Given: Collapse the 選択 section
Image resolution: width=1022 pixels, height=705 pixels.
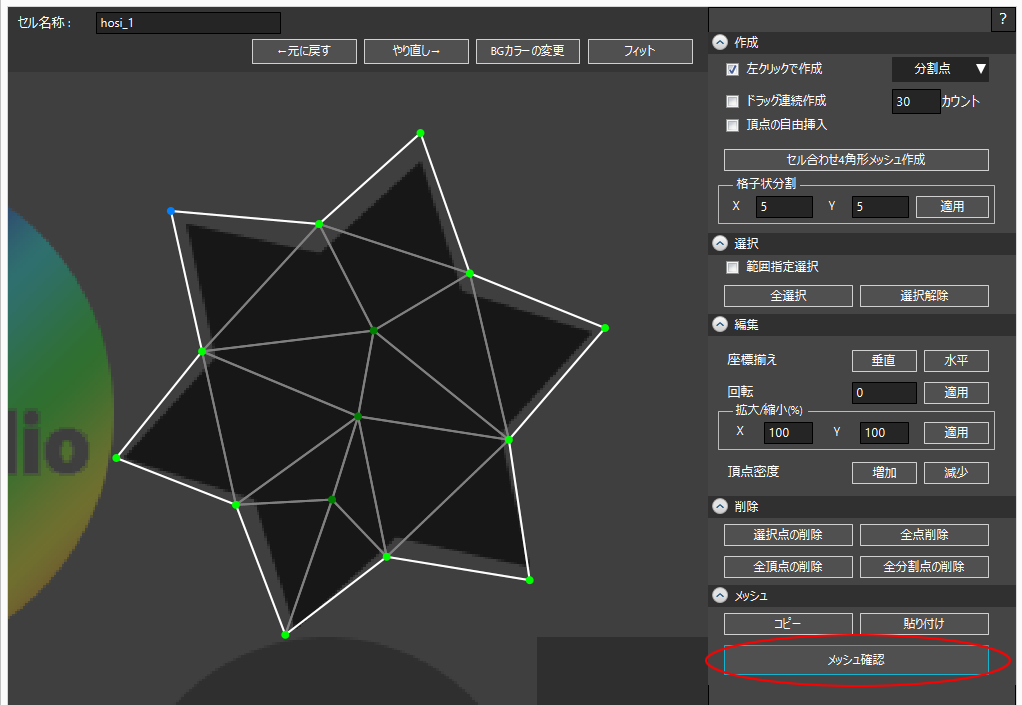Looking at the screenshot, I should pos(720,243).
